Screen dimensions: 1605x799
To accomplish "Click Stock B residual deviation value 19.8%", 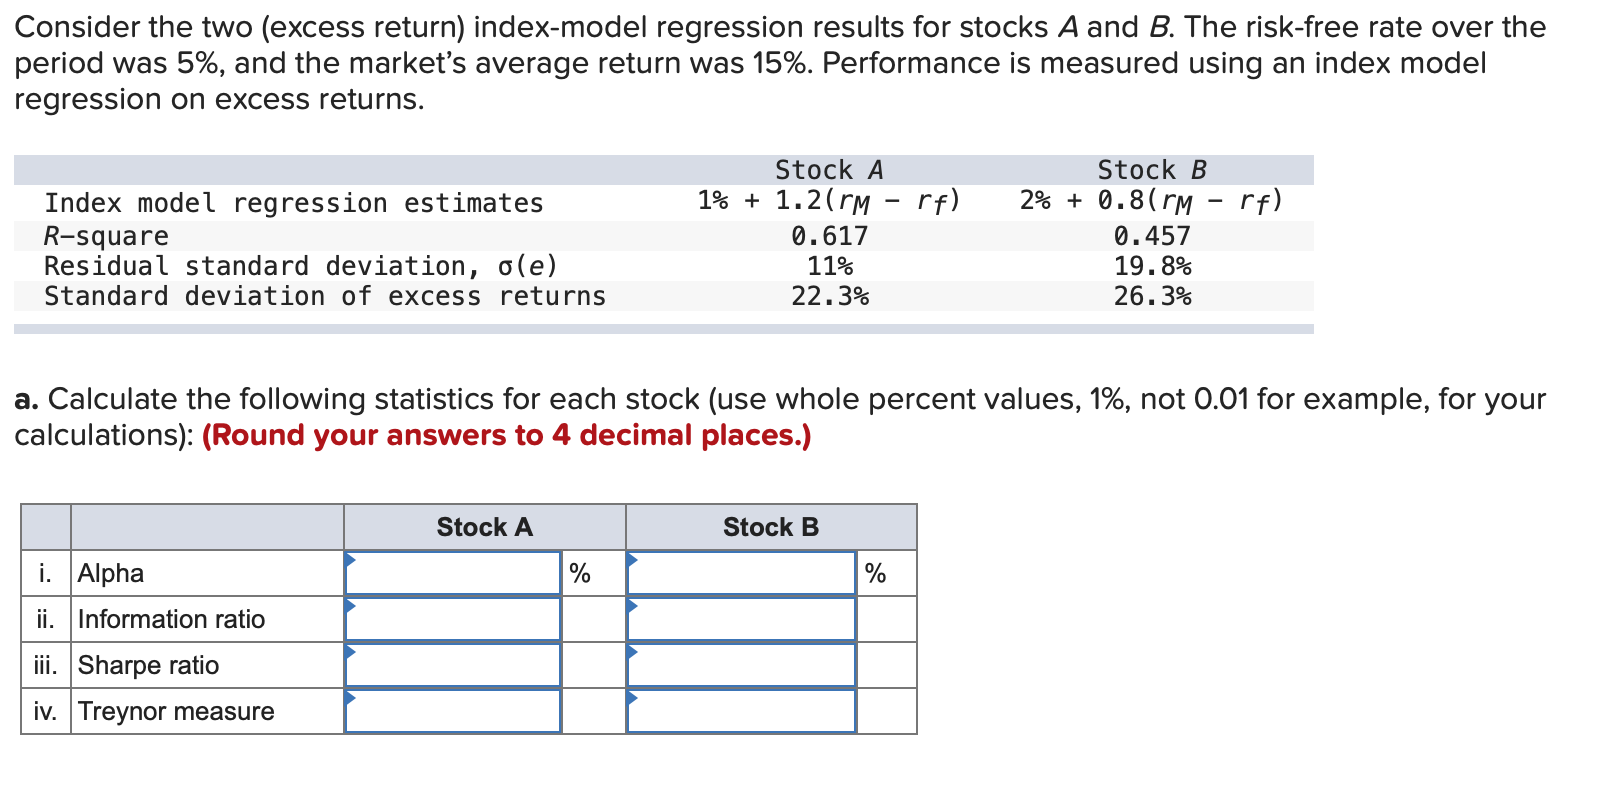I will tap(1152, 266).
